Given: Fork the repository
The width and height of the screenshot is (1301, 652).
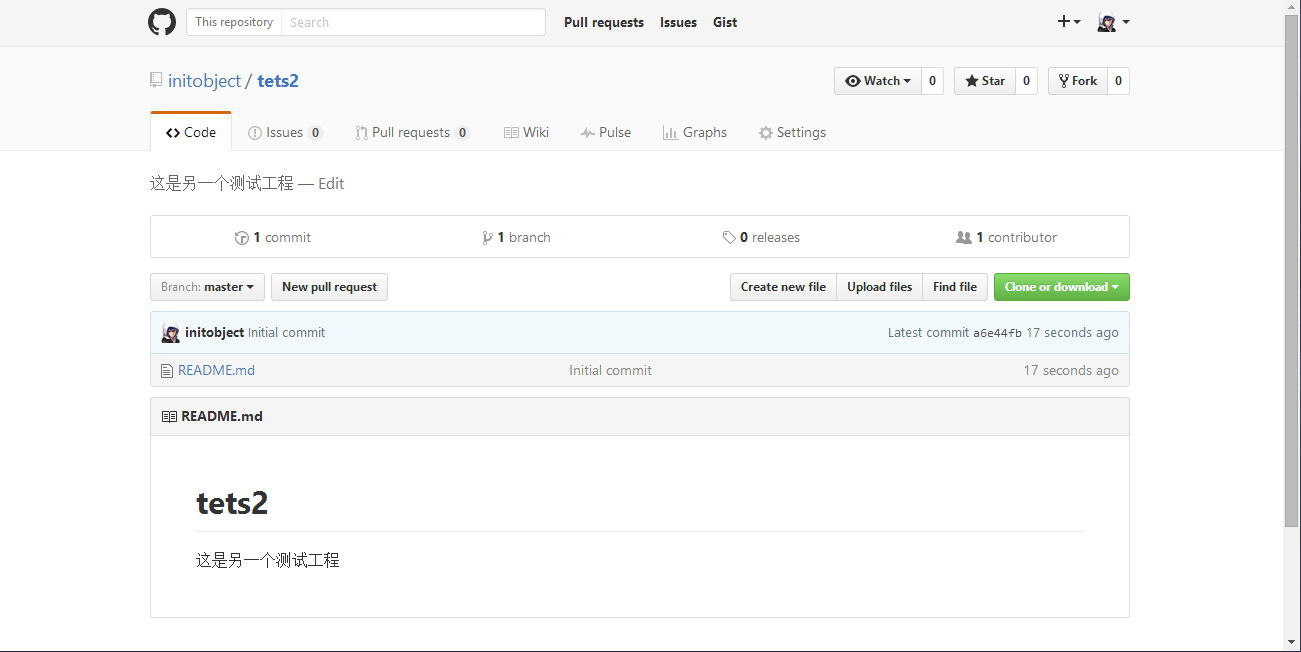Looking at the screenshot, I should pos(1078,81).
